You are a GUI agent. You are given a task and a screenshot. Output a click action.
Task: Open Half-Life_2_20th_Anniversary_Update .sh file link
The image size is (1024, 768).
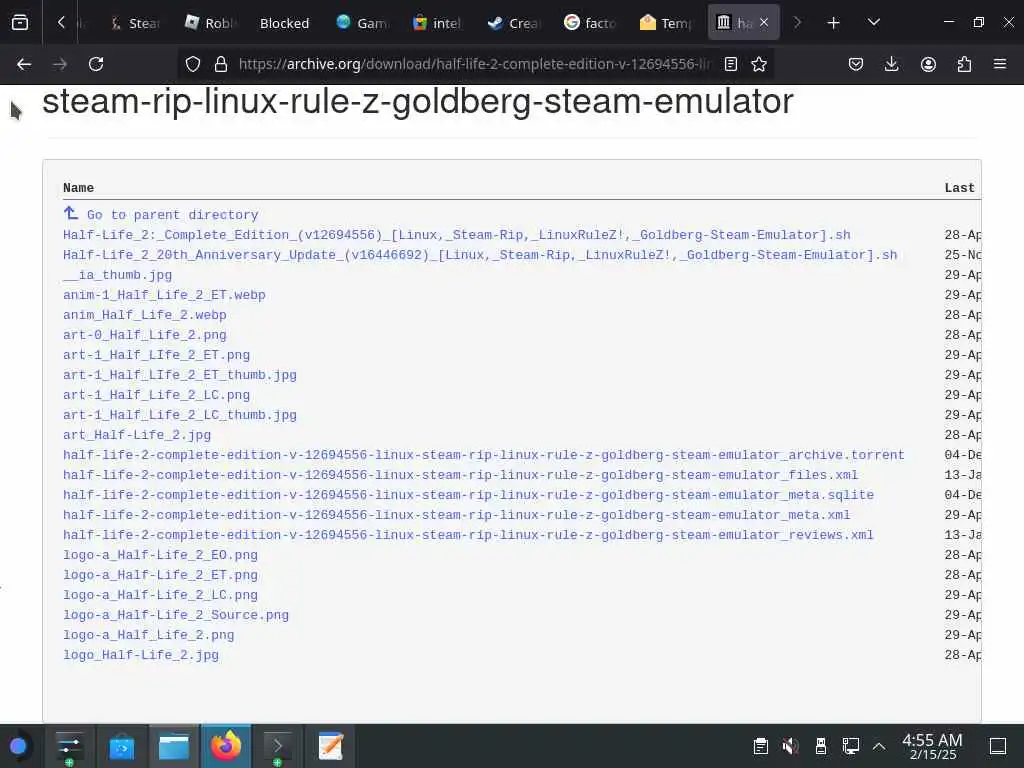[x=480, y=255]
